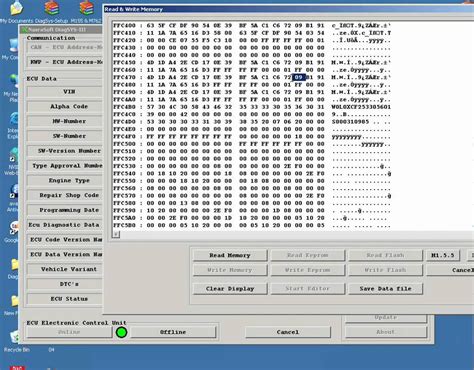The width and height of the screenshot is (474, 370).
Task: Click the Read & Write Memory title bar
Action: point(289,9)
